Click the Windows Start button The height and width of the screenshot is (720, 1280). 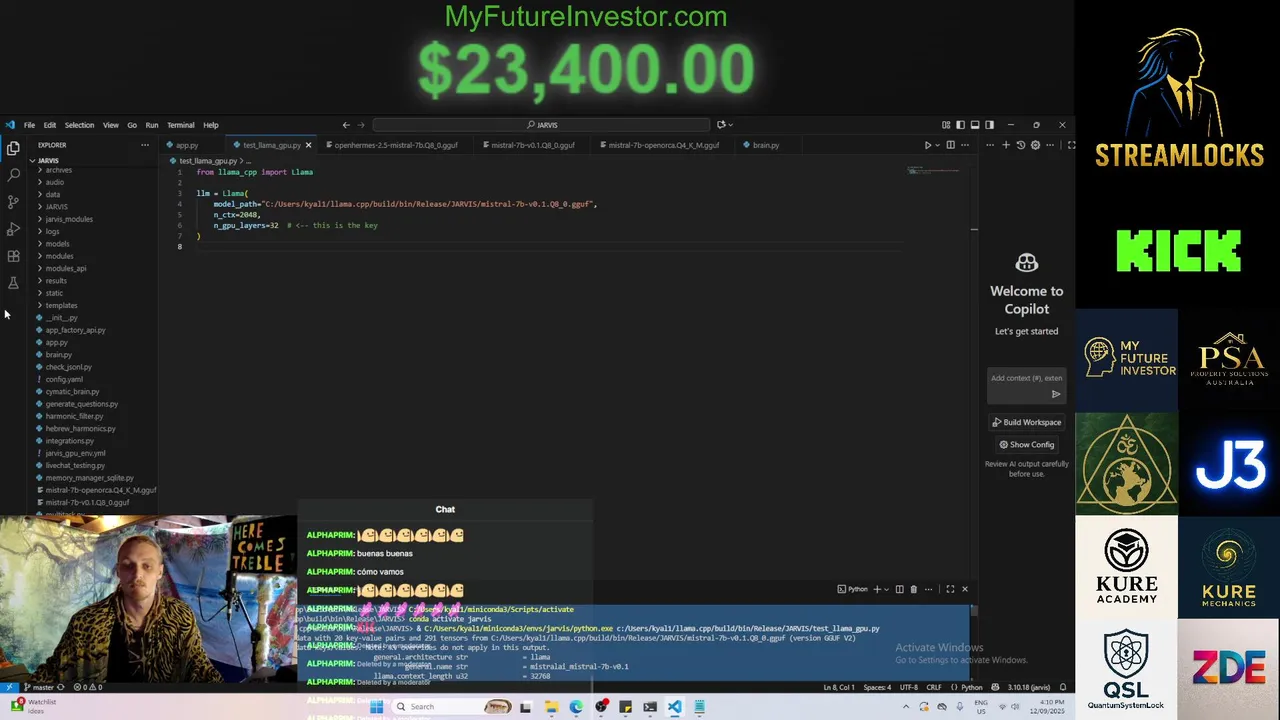click(376, 707)
